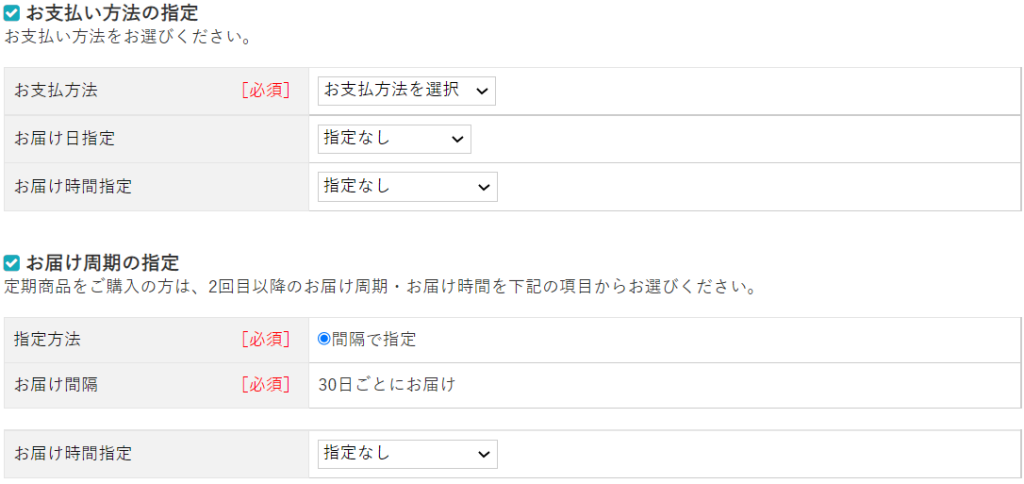1024x484 pixels.
Task: Click the お届け日指定 row label
Action: [x=64, y=139]
